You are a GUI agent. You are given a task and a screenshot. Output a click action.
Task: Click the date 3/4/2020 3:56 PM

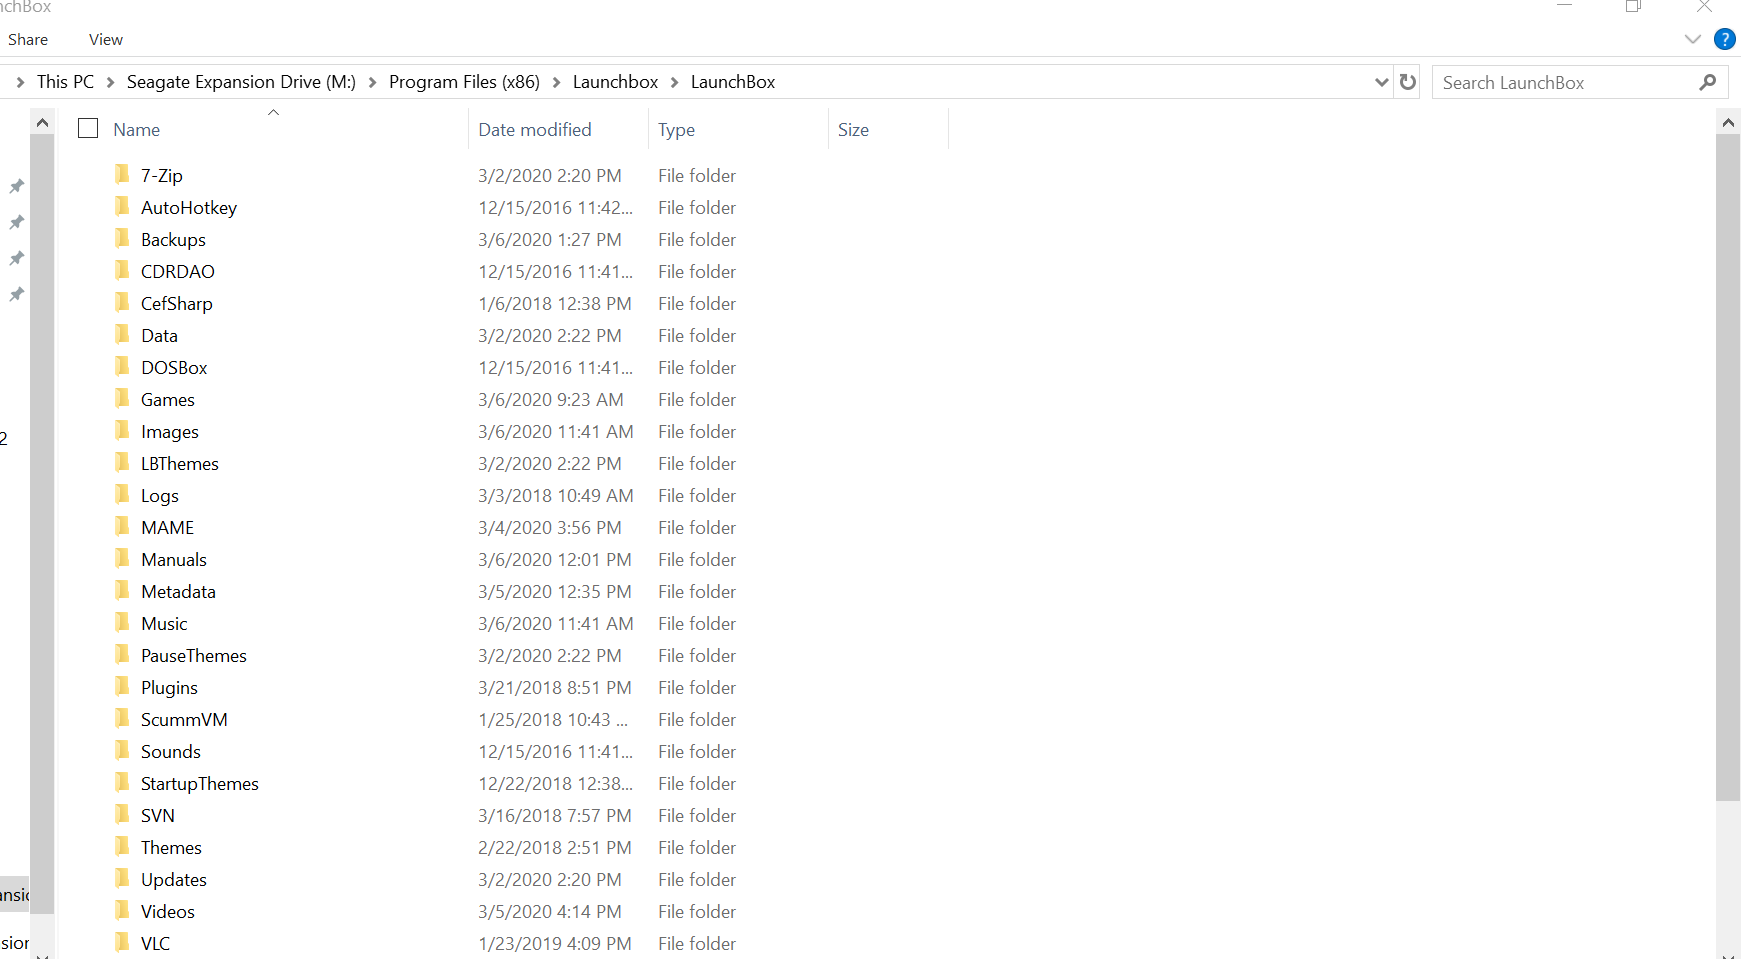[x=549, y=527]
